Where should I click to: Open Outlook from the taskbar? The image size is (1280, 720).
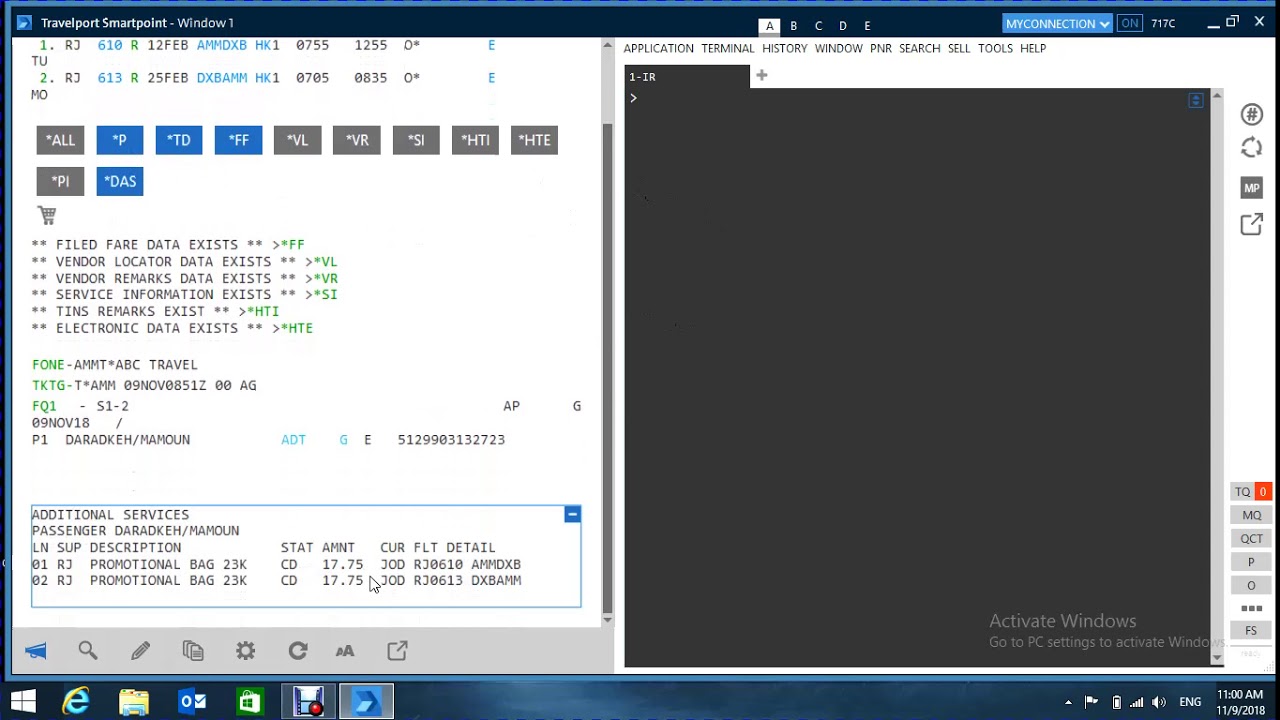click(x=192, y=702)
